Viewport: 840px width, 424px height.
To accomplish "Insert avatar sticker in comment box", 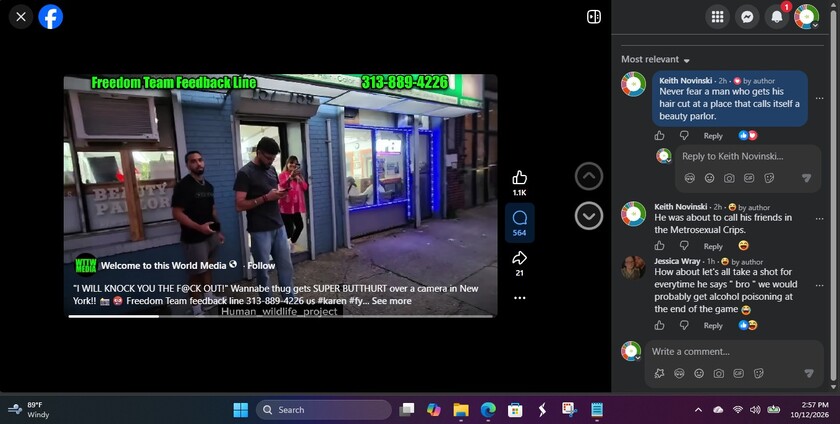I will point(679,374).
